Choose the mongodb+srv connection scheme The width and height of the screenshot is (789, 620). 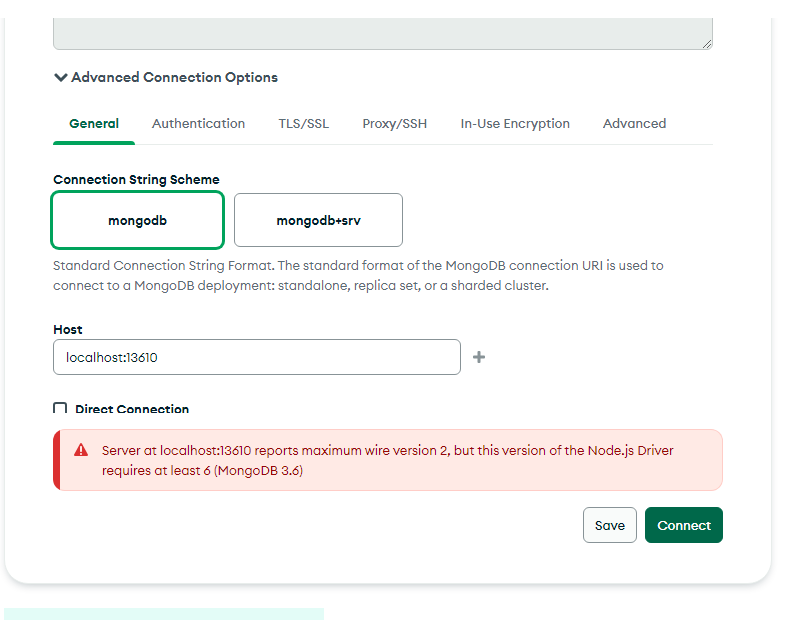coord(318,220)
